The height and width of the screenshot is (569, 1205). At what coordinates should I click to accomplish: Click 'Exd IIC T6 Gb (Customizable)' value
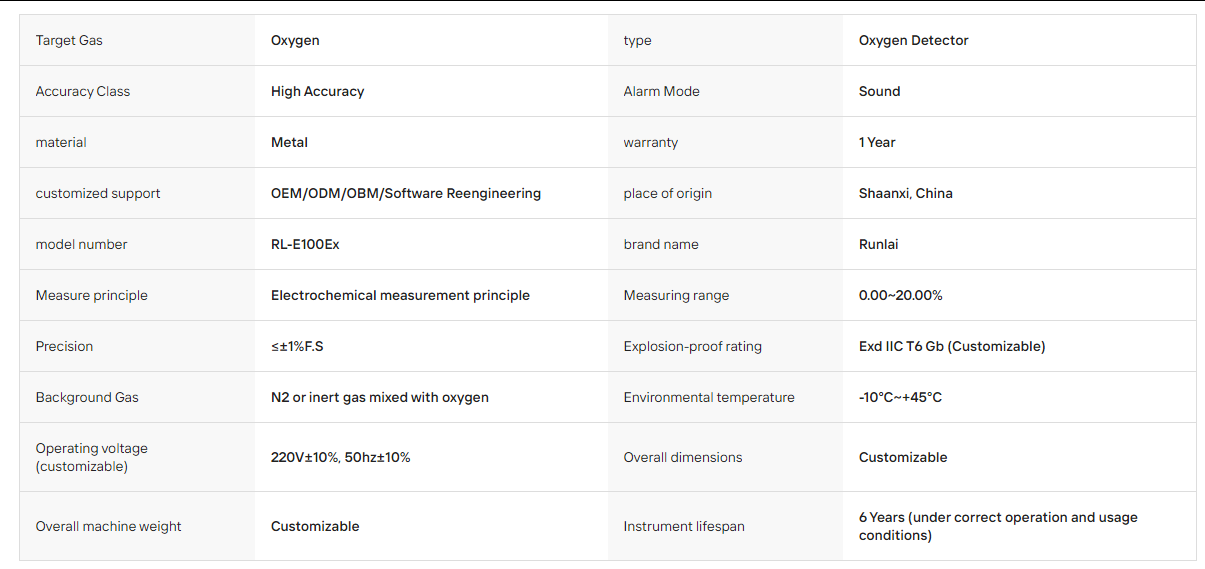[x=952, y=347]
